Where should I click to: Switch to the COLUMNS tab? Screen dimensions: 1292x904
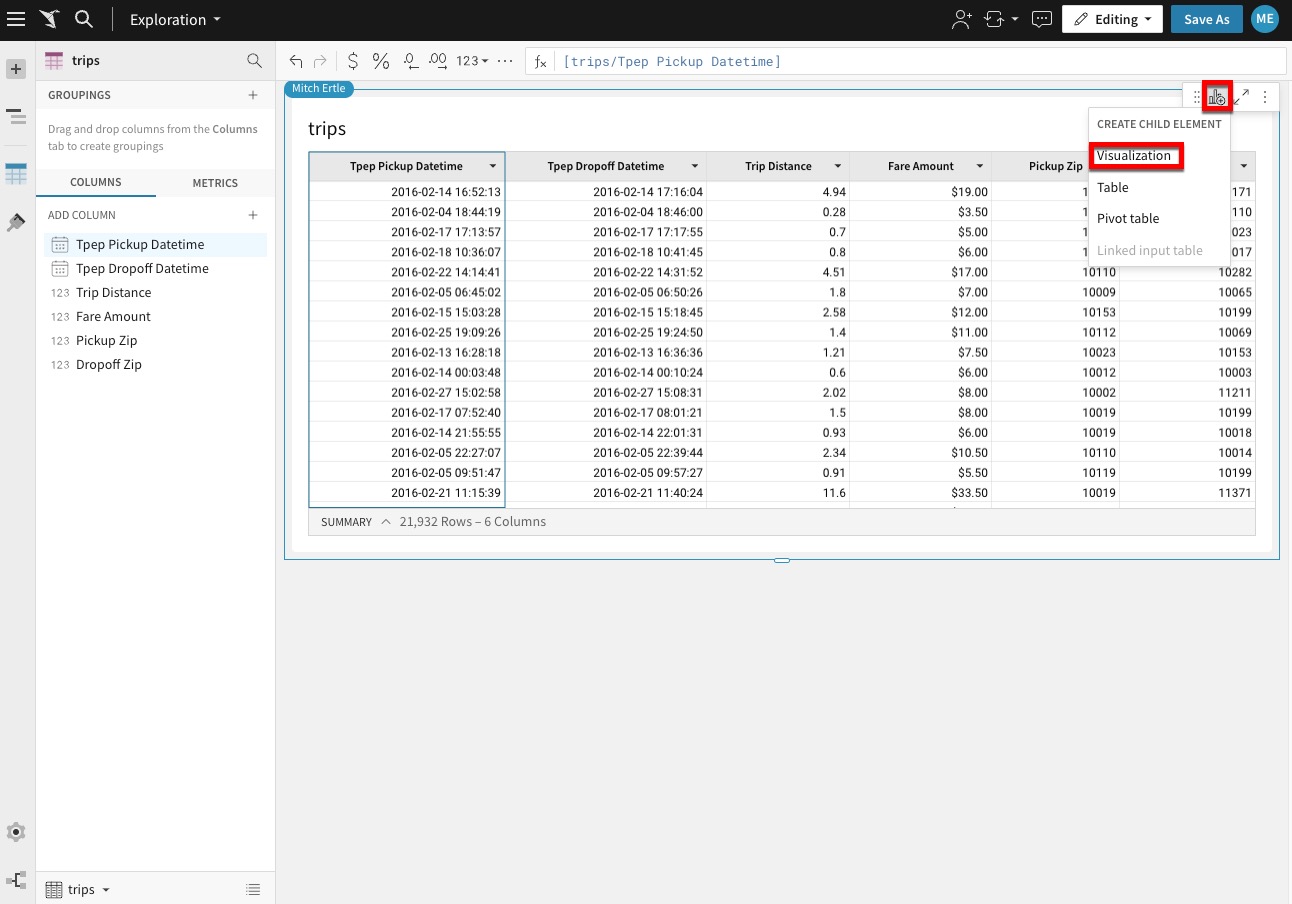[x=96, y=183]
